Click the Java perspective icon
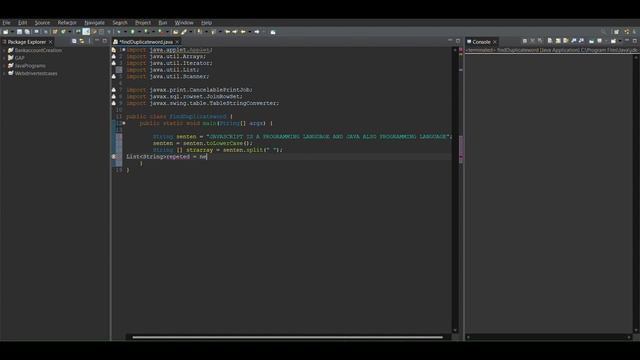Image resolution: width=640 pixels, height=360 pixels. click(x=627, y=31)
